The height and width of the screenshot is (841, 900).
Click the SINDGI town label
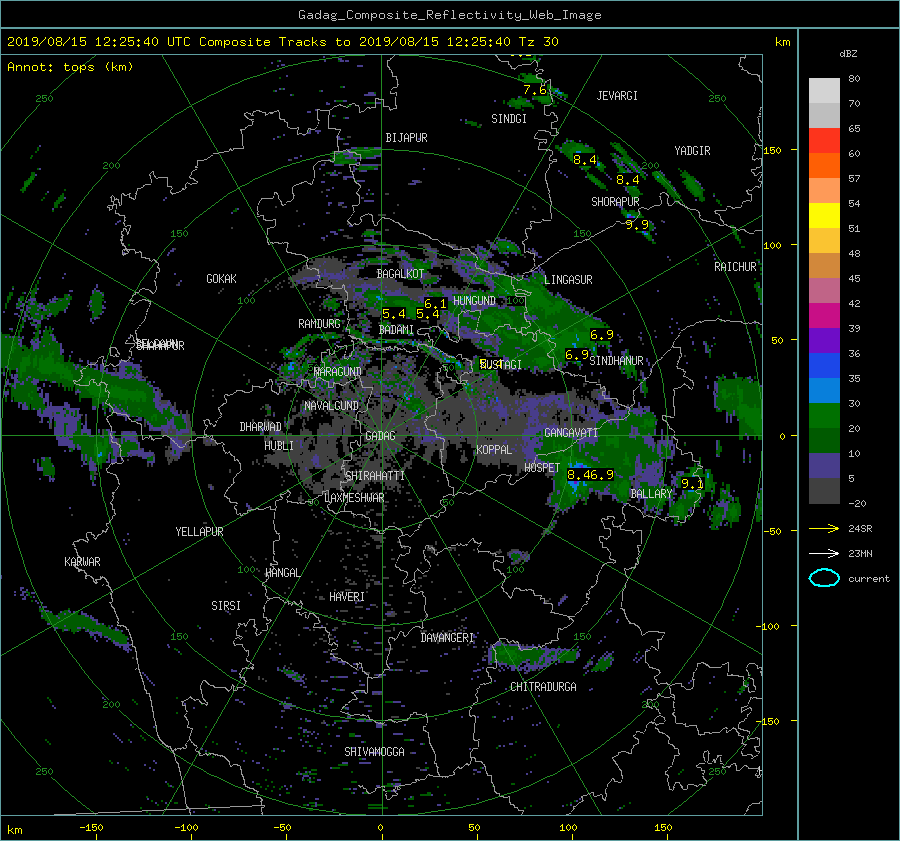[509, 119]
